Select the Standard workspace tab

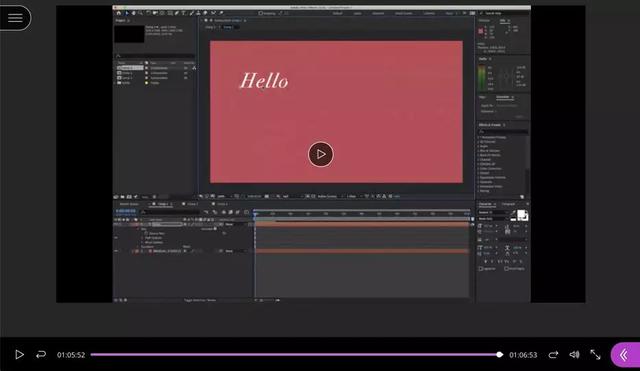[x=378, y=13]
